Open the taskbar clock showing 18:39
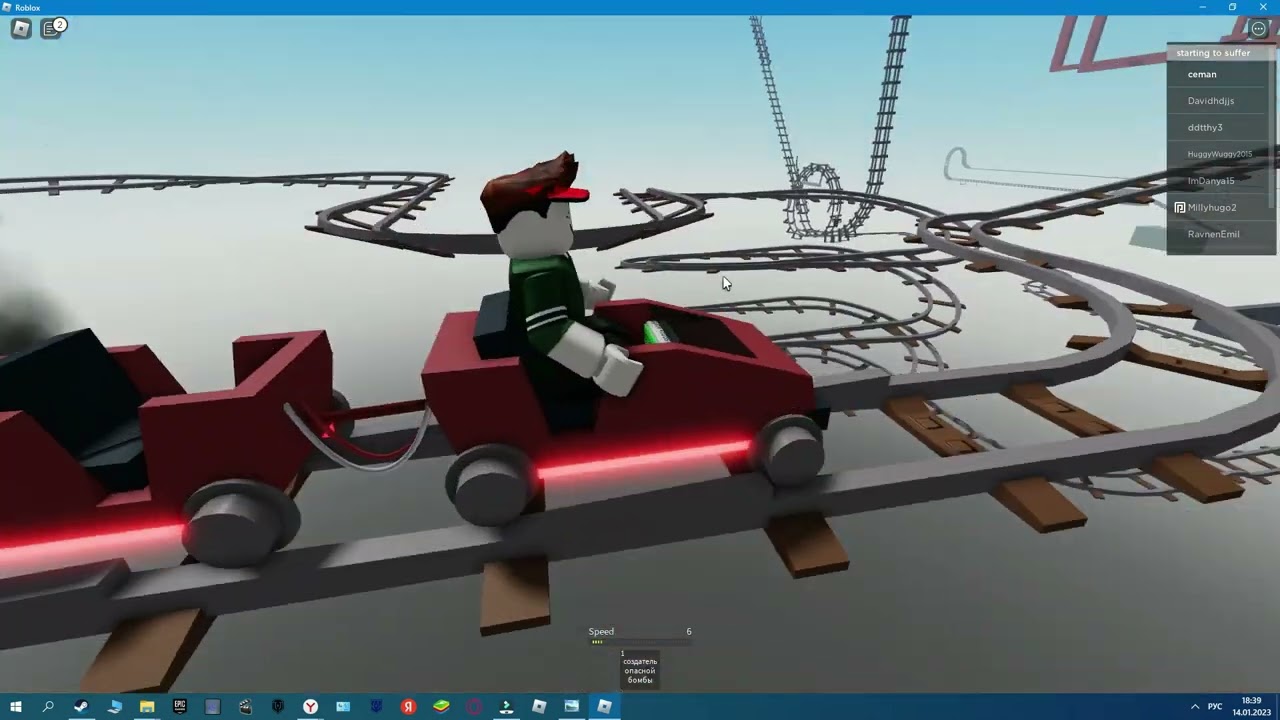 [x=1251, y=706]
